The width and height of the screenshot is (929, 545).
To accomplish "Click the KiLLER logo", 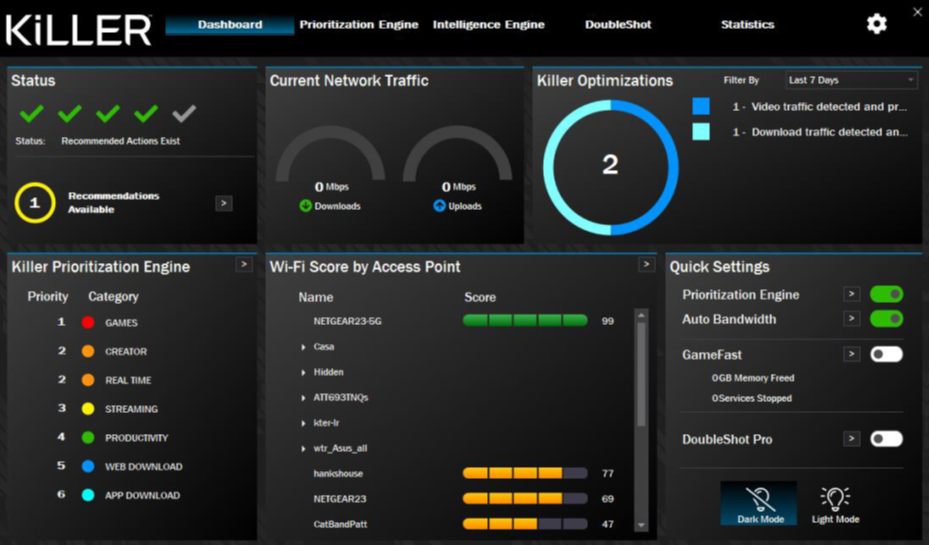I will [x=78, y=30].
